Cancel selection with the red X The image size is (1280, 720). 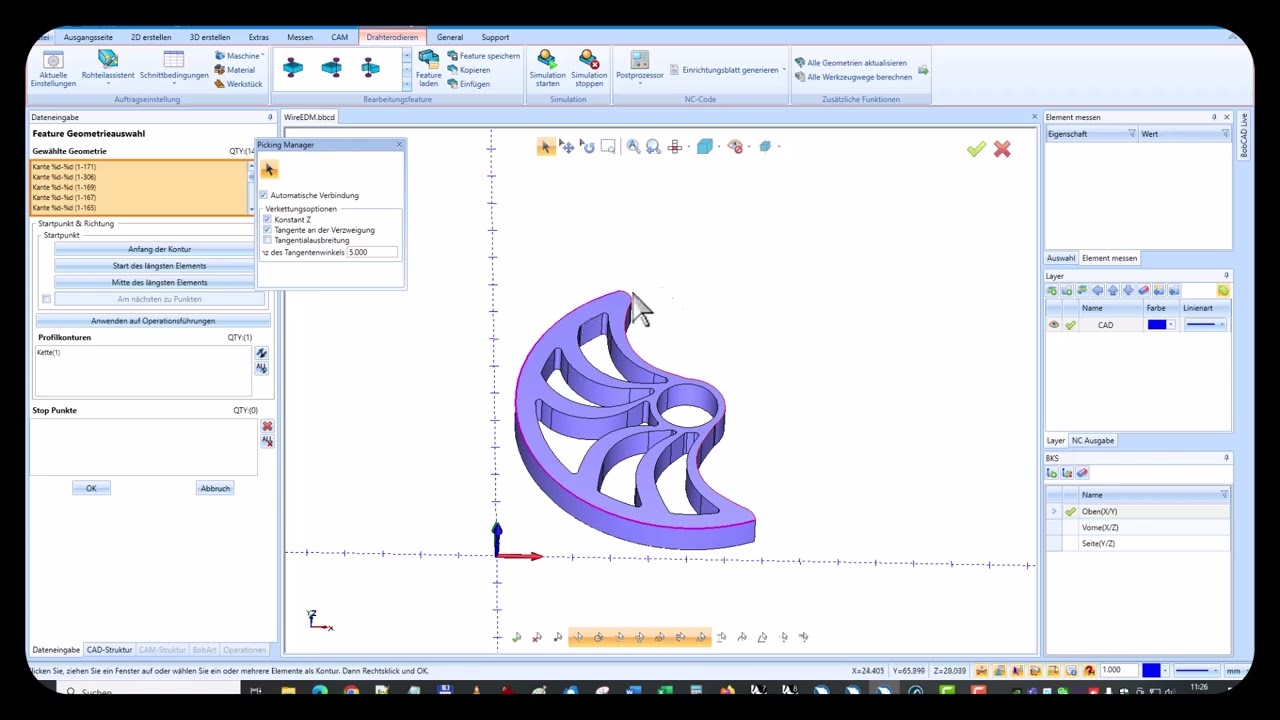click(1002, 149)
